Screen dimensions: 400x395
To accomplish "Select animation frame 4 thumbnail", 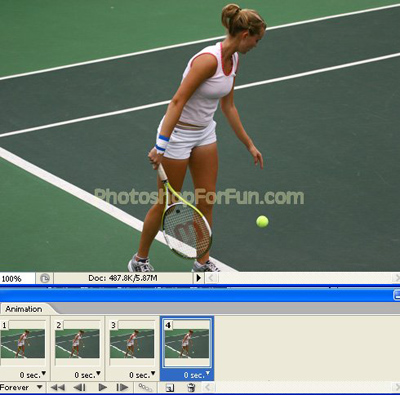I will 187,343.
